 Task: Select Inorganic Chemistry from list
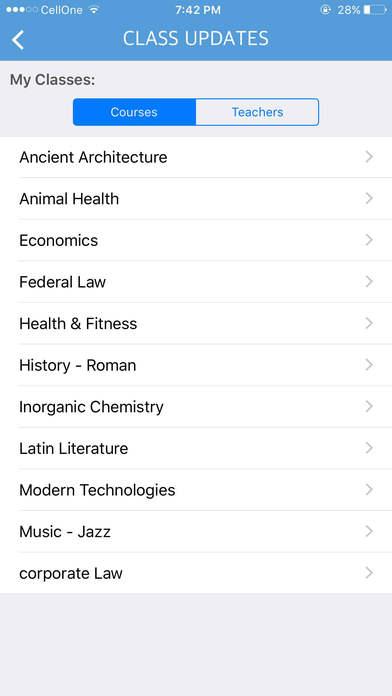click(196, 407)
